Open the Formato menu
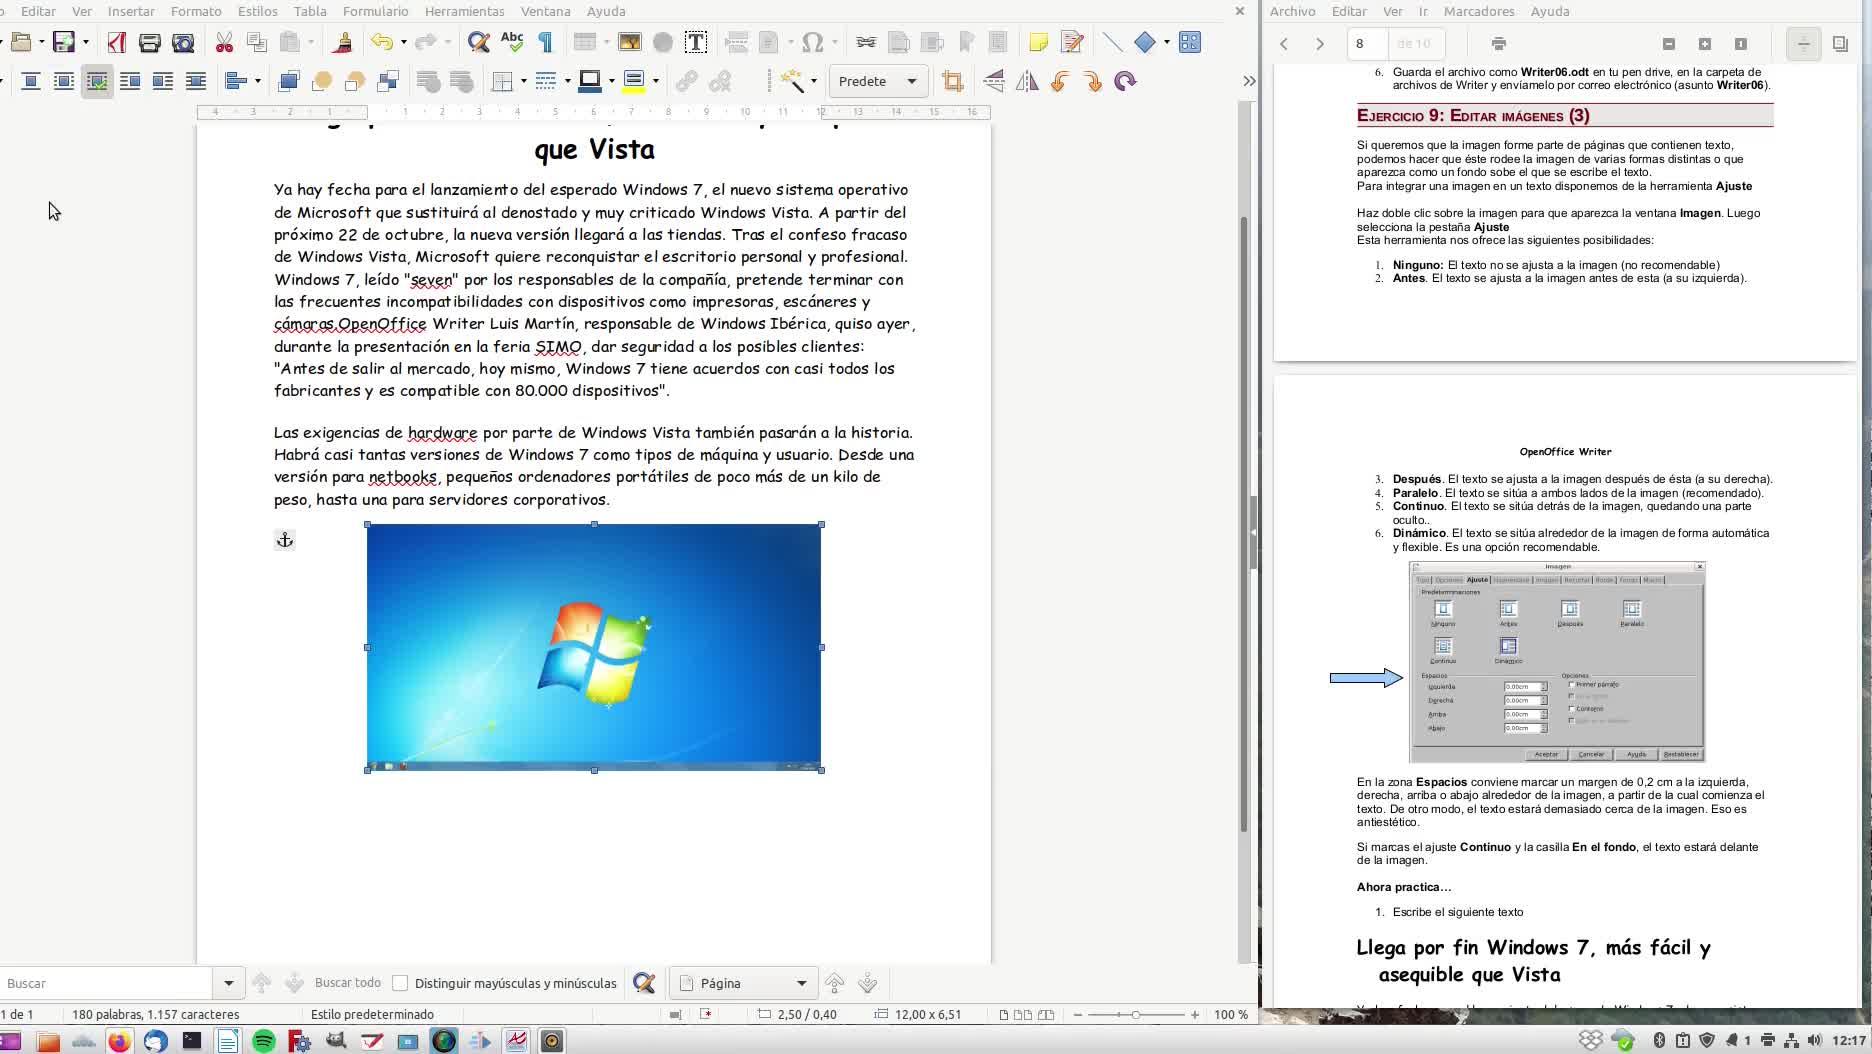The height and width of the screenshot is (1054, 1872). pyautogui.click(x=196, y=11)
